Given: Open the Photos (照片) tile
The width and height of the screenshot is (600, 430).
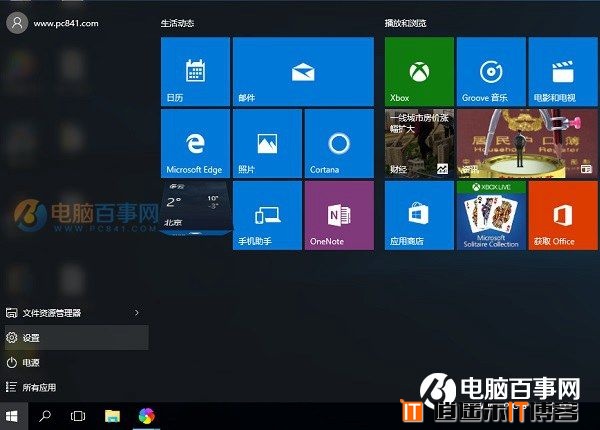Looking at the screenshot, I should tap(266, 143).
